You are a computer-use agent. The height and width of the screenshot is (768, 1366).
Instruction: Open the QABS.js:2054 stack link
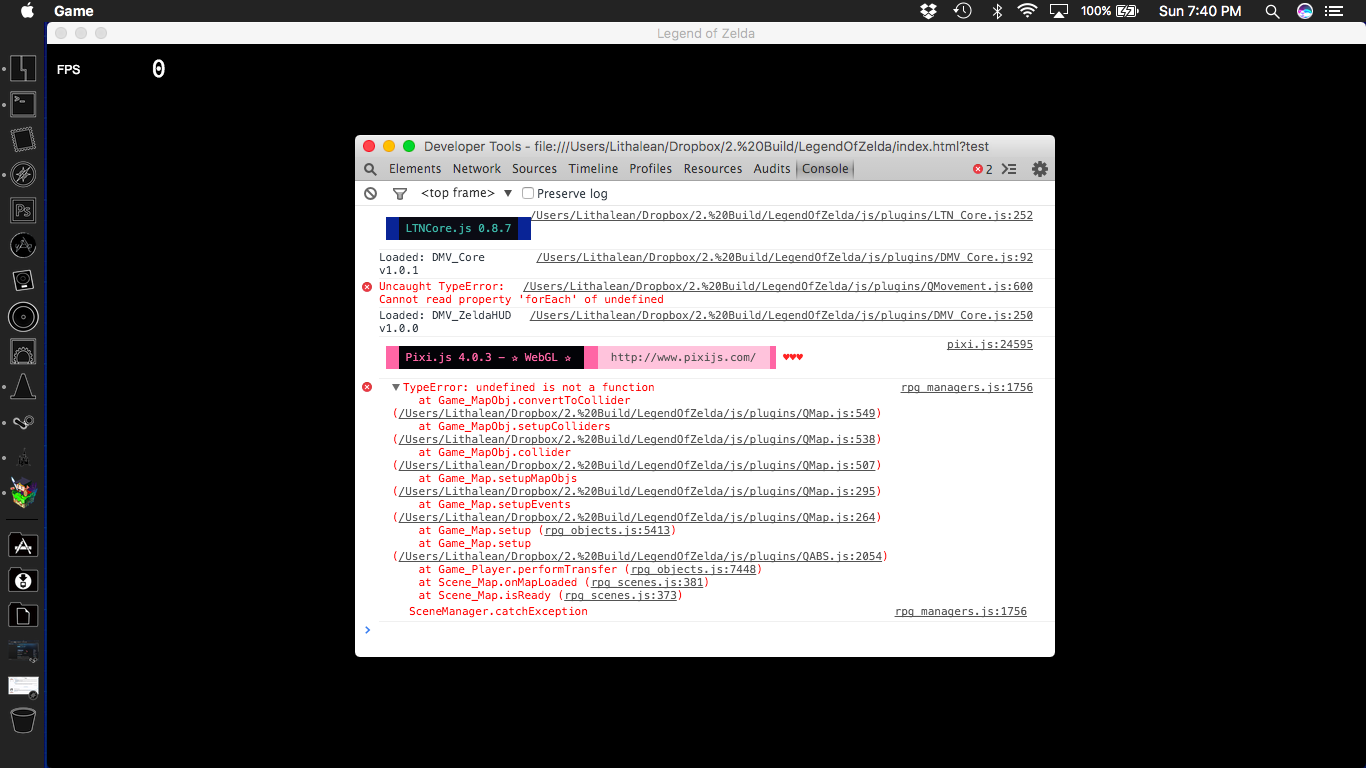coord(640,556)
